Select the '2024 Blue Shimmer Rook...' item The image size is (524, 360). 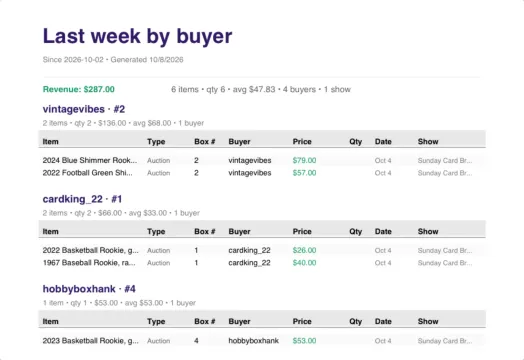pyautogui.click(x=90, y=160)
